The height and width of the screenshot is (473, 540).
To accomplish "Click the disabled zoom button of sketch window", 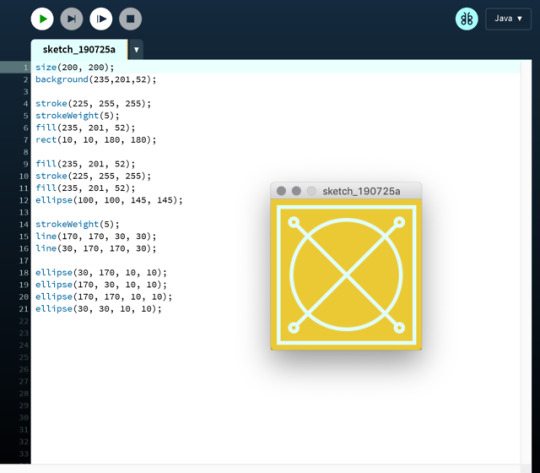I will pos(311,191).
